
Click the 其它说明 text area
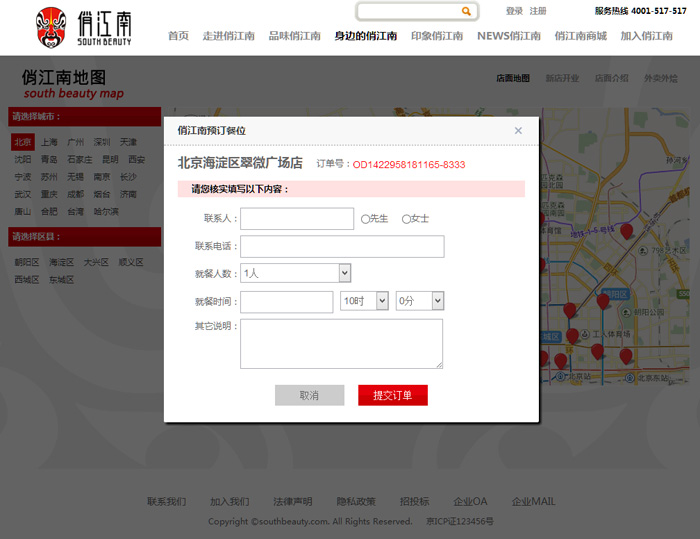coord(342,343)
